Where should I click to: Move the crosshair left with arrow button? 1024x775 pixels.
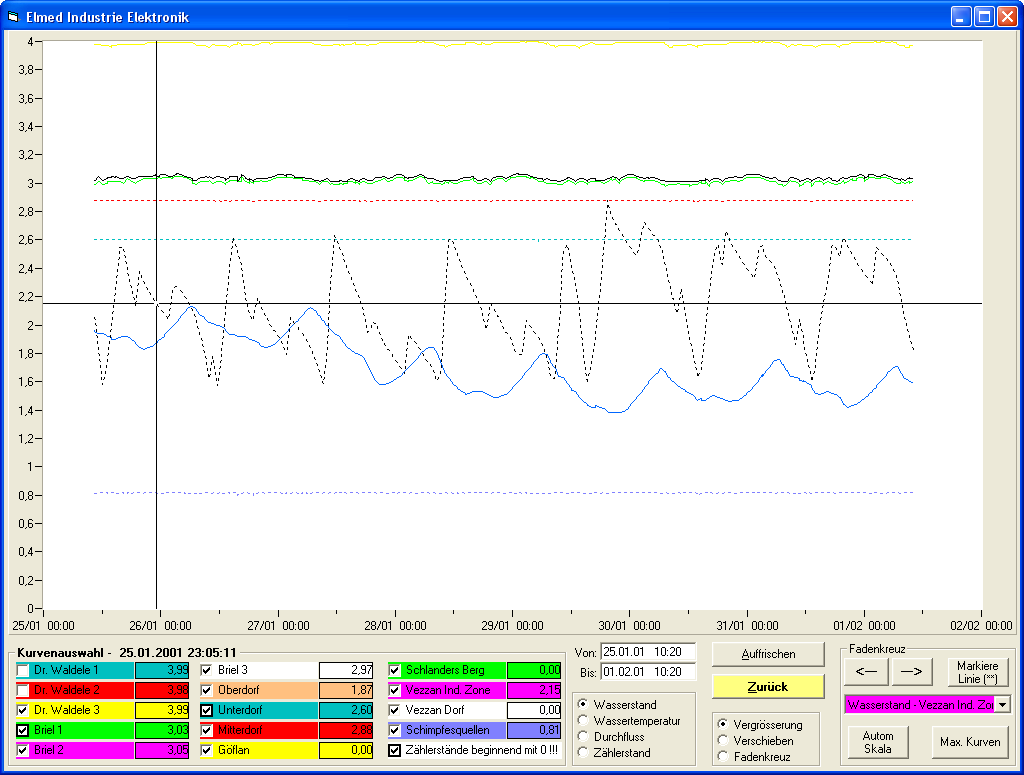[x=866, y=672]
